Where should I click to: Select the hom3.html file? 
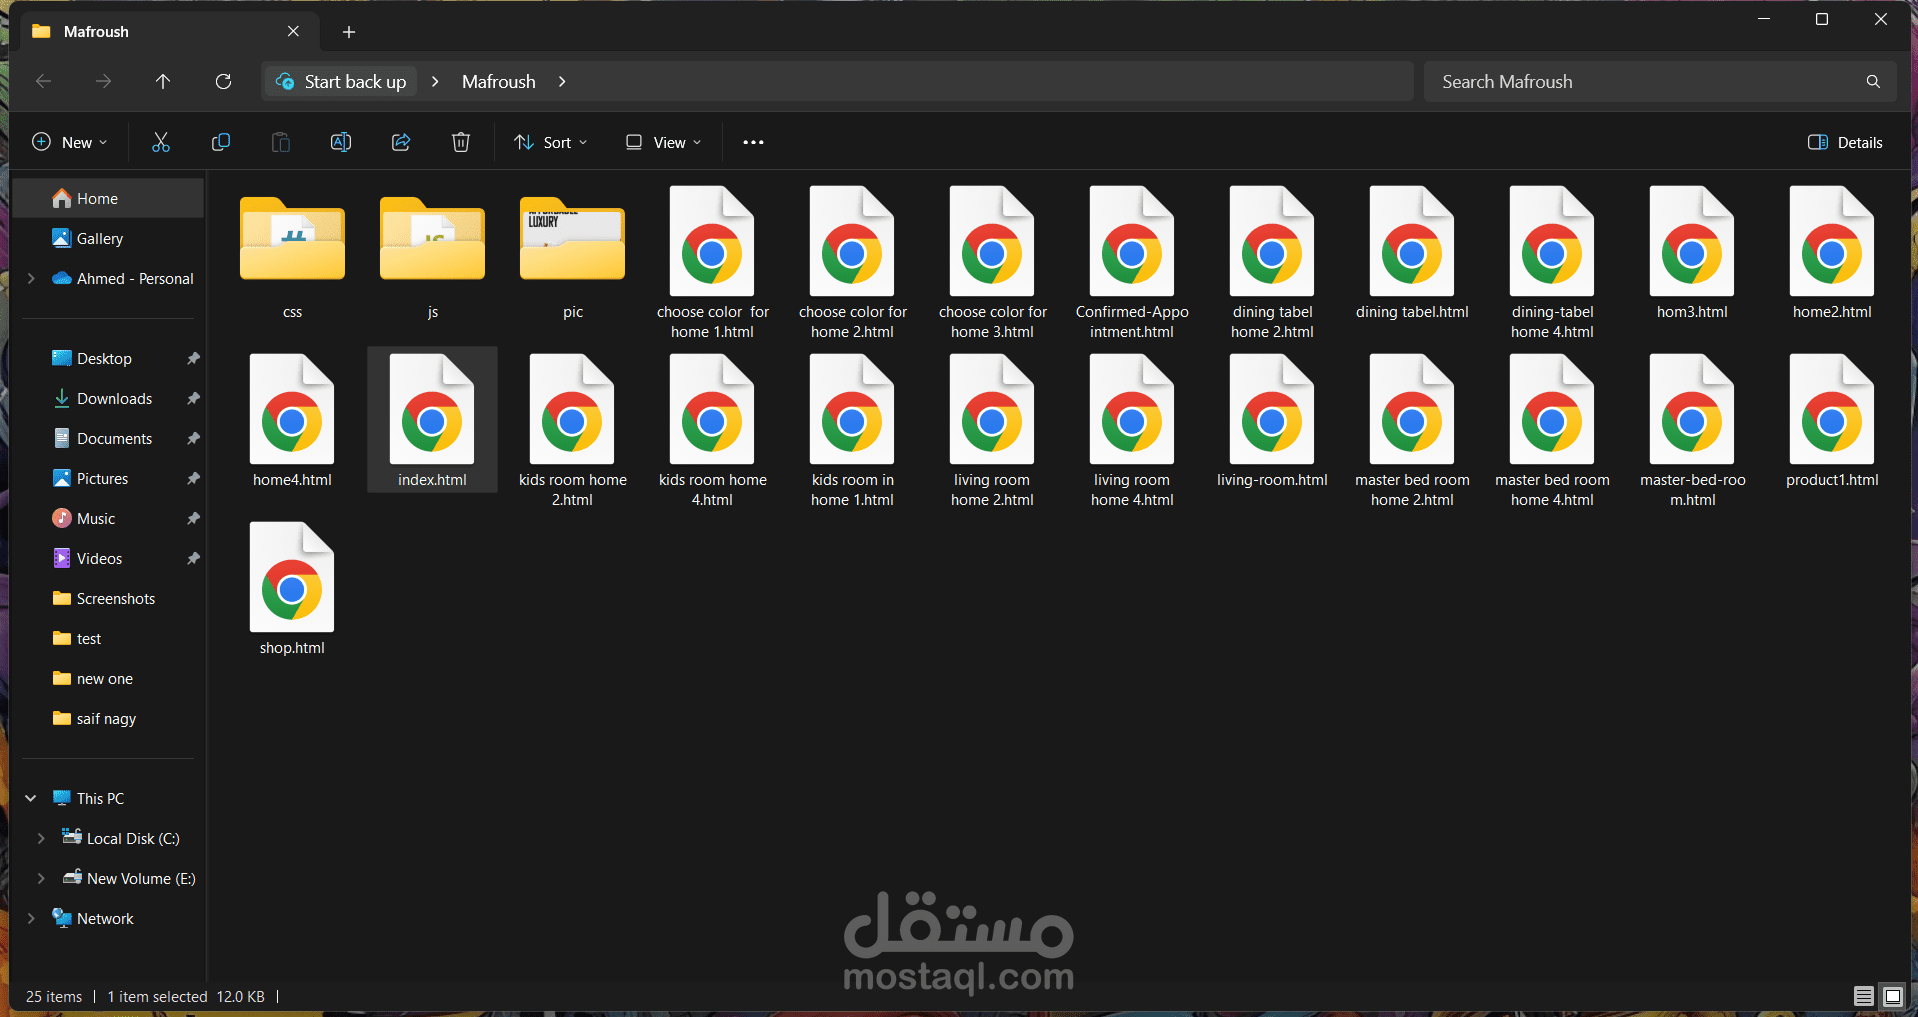1692,254
